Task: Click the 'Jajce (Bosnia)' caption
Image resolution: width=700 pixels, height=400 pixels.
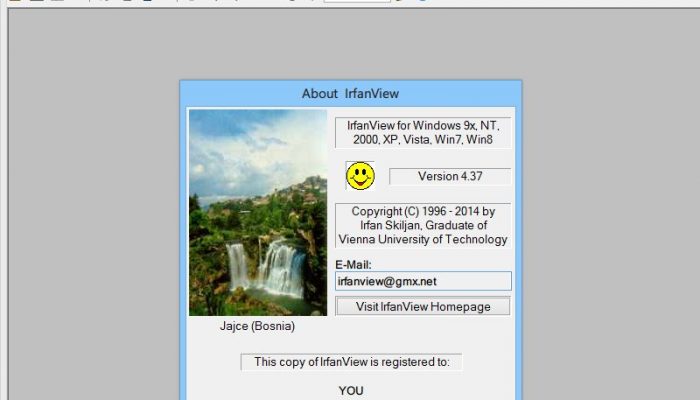Action: tap(257, 326)
